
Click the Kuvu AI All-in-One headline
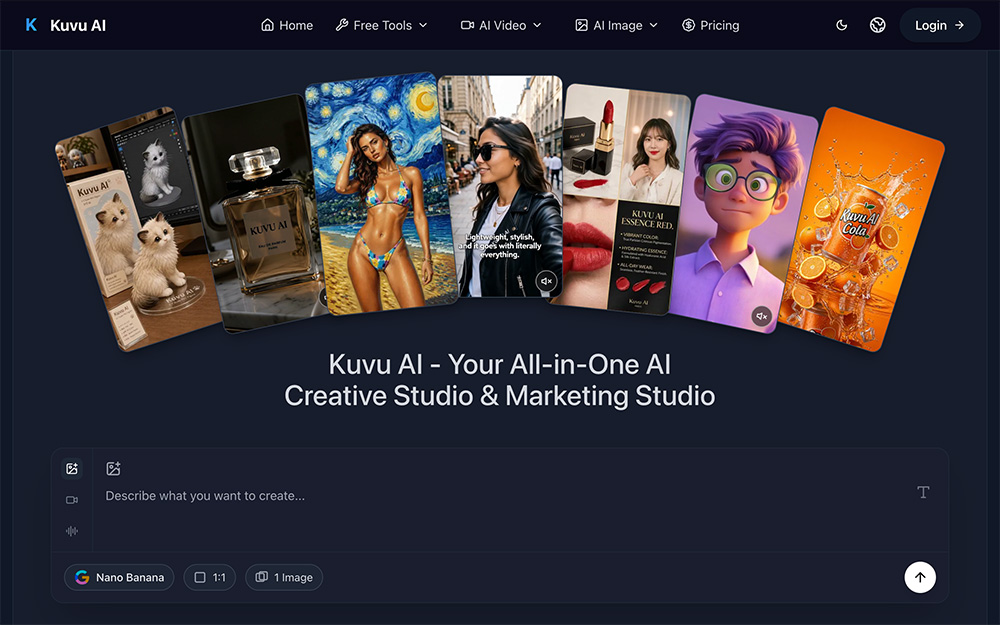(499, 365)
